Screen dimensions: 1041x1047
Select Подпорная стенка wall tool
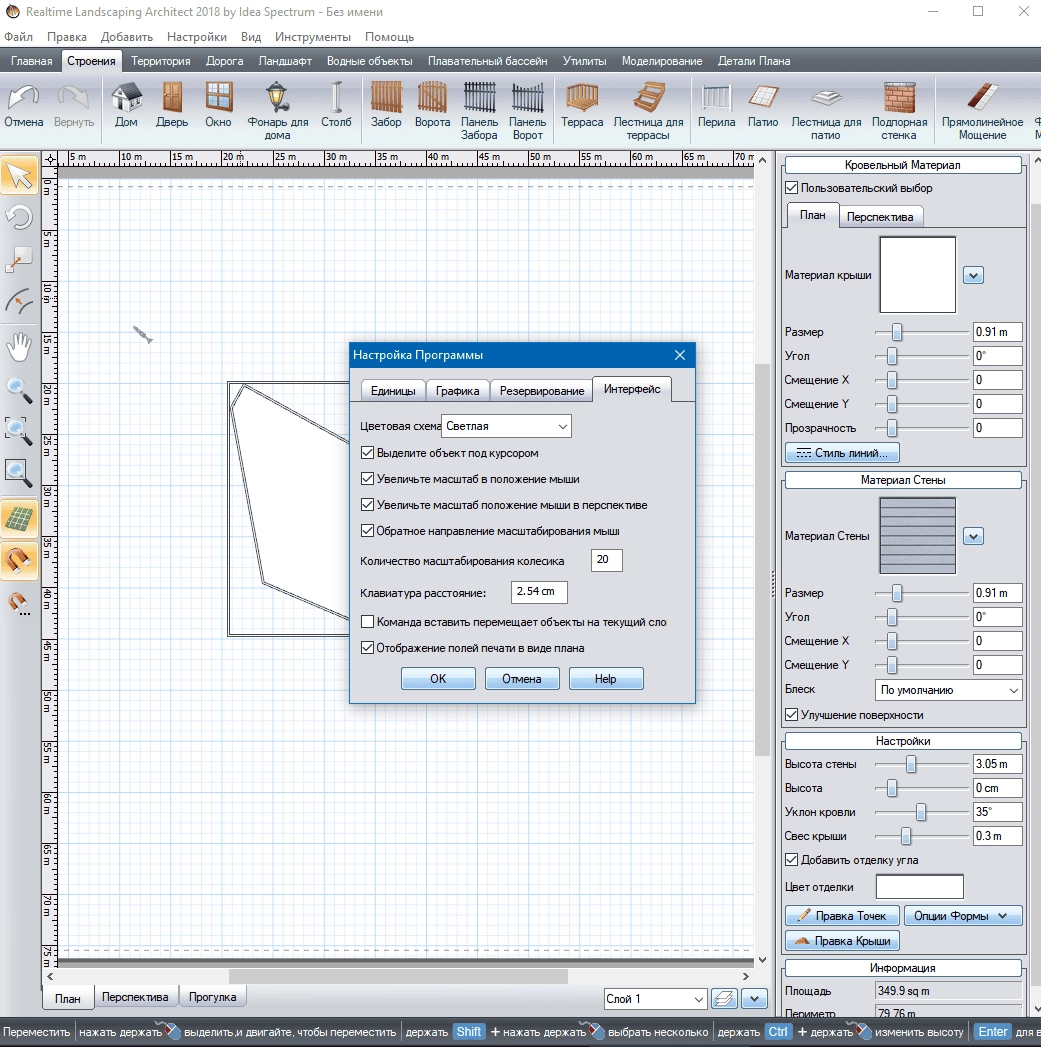point(899,110)
